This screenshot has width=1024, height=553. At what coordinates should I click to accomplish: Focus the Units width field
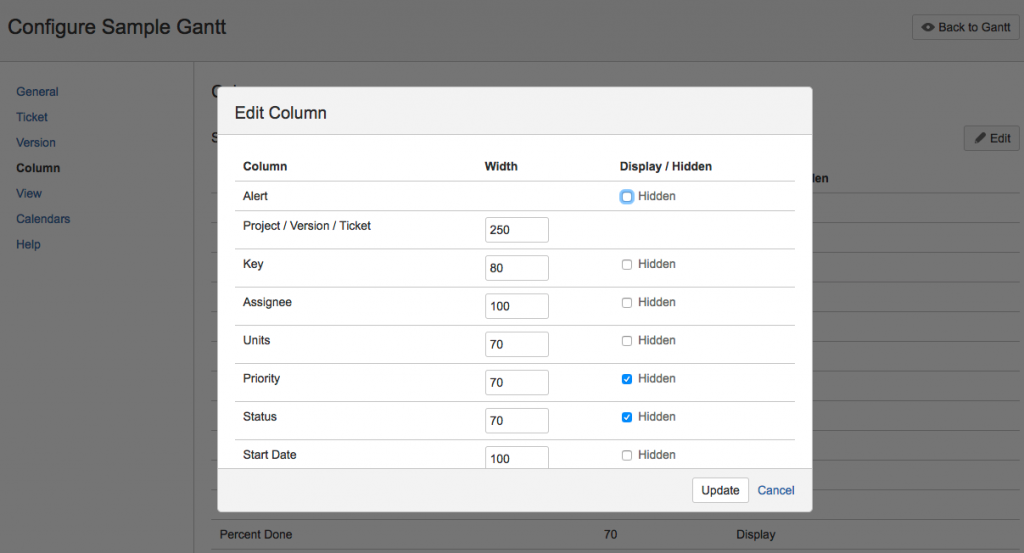[x=517, y=344]
